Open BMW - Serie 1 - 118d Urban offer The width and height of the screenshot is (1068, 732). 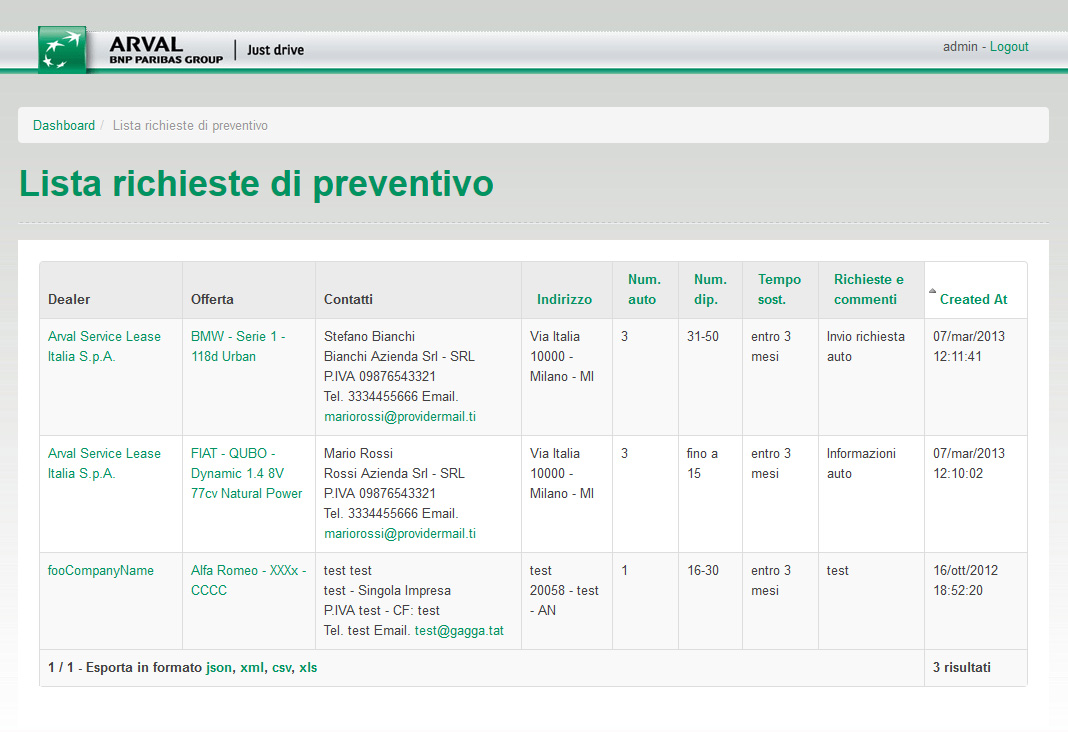pos(238,346)
